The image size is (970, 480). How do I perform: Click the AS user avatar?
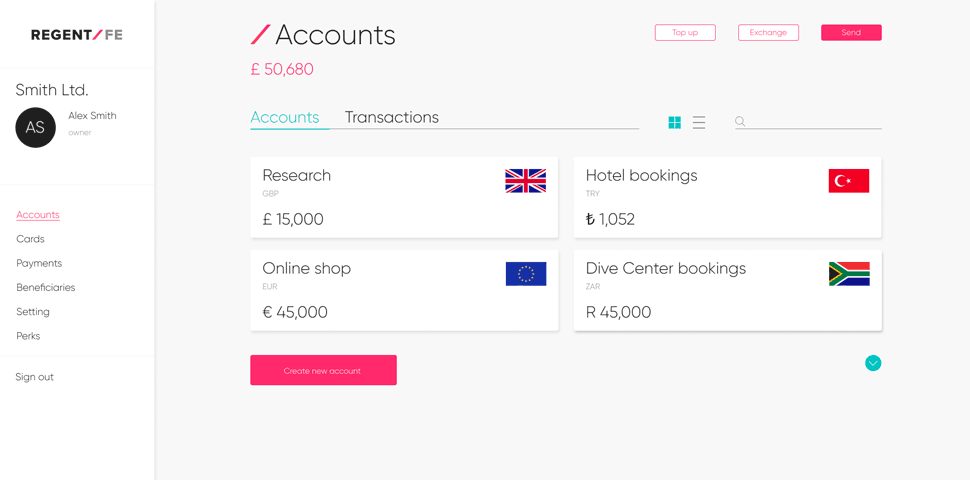[35, 127]
